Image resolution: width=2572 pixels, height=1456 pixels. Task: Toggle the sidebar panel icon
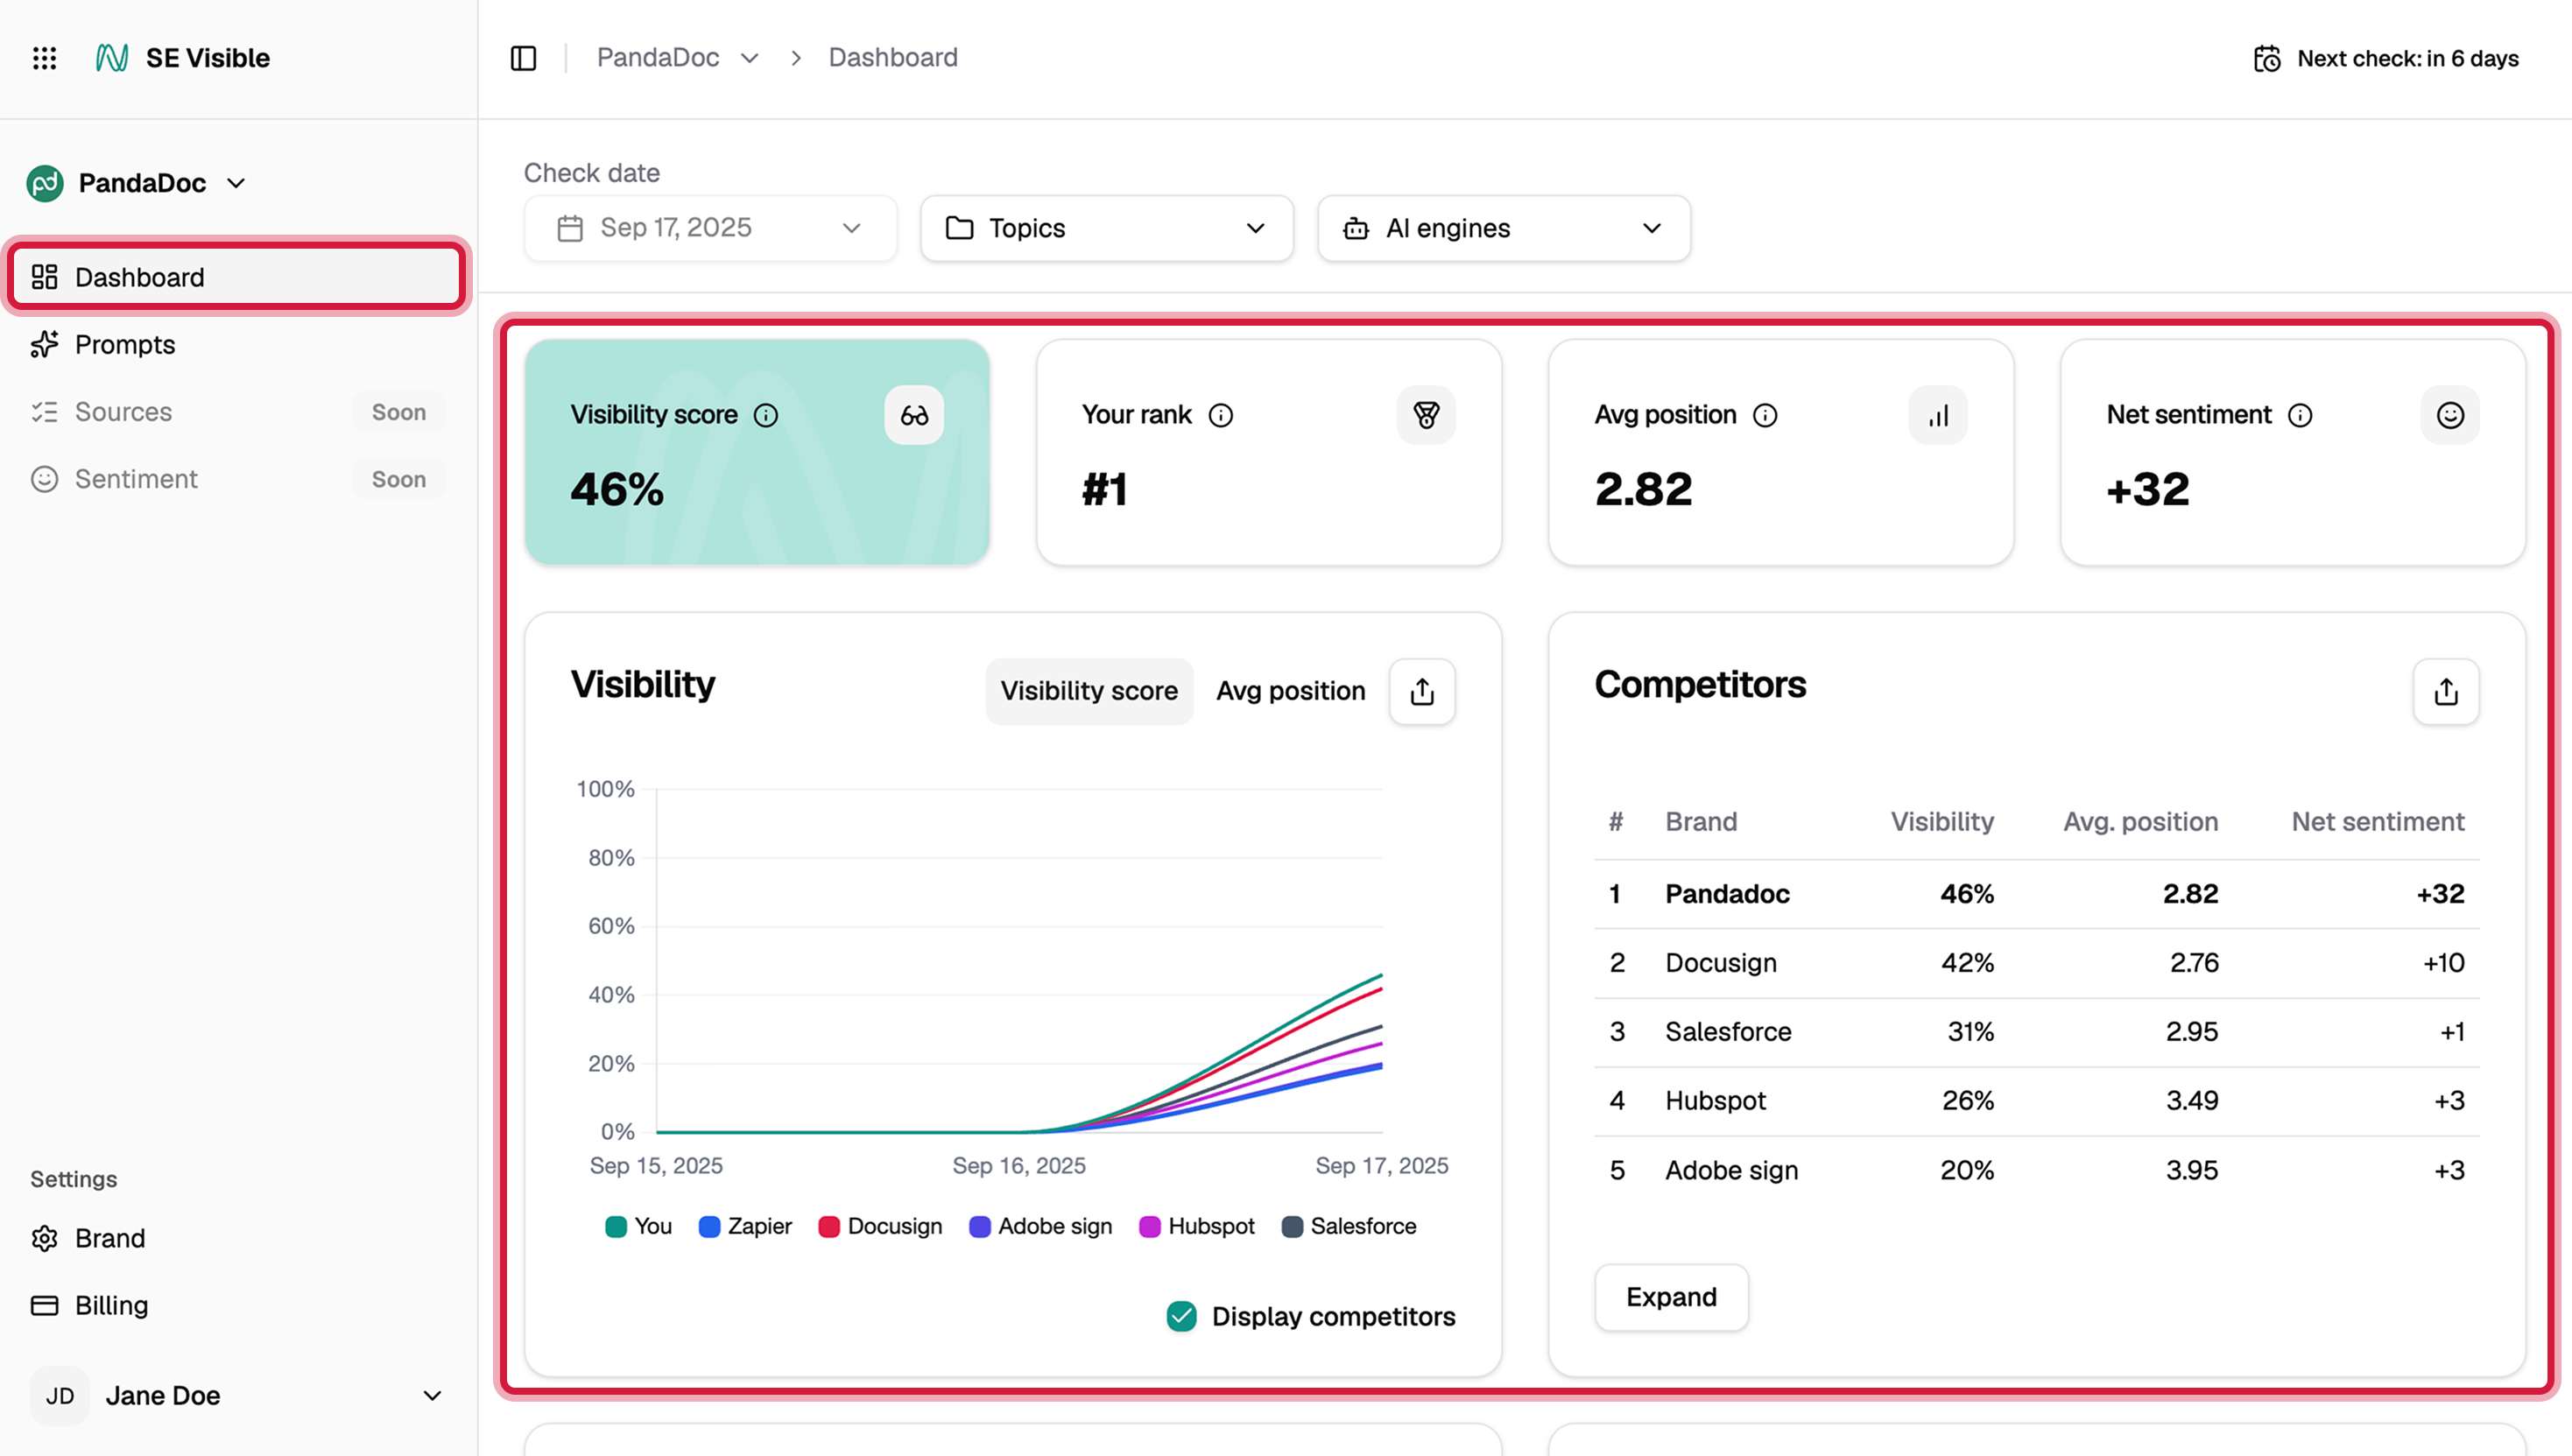(x=523, y=58)
